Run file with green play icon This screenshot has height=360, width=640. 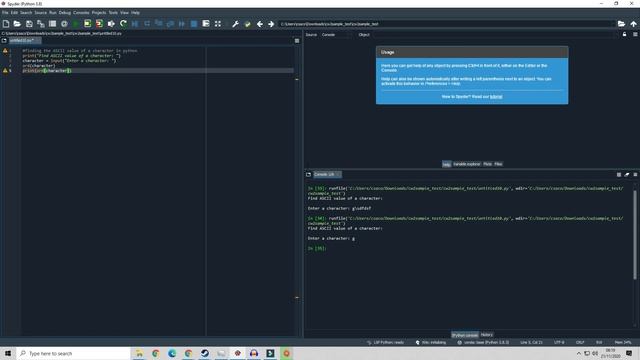(76, 24)
